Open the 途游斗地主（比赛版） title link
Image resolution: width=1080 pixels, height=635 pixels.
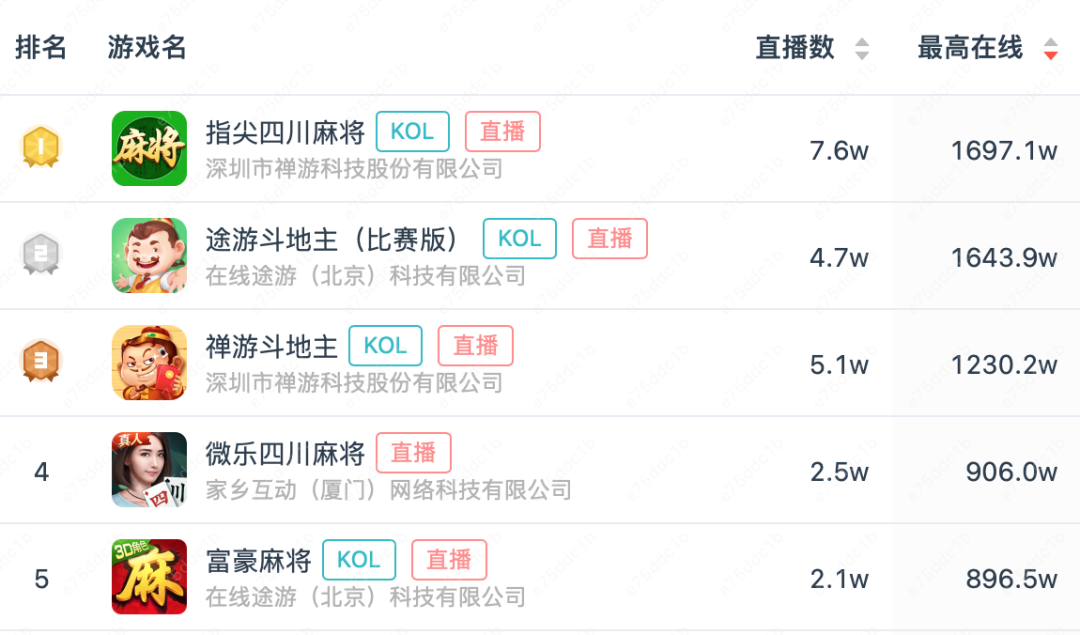[x=332, y=240]
